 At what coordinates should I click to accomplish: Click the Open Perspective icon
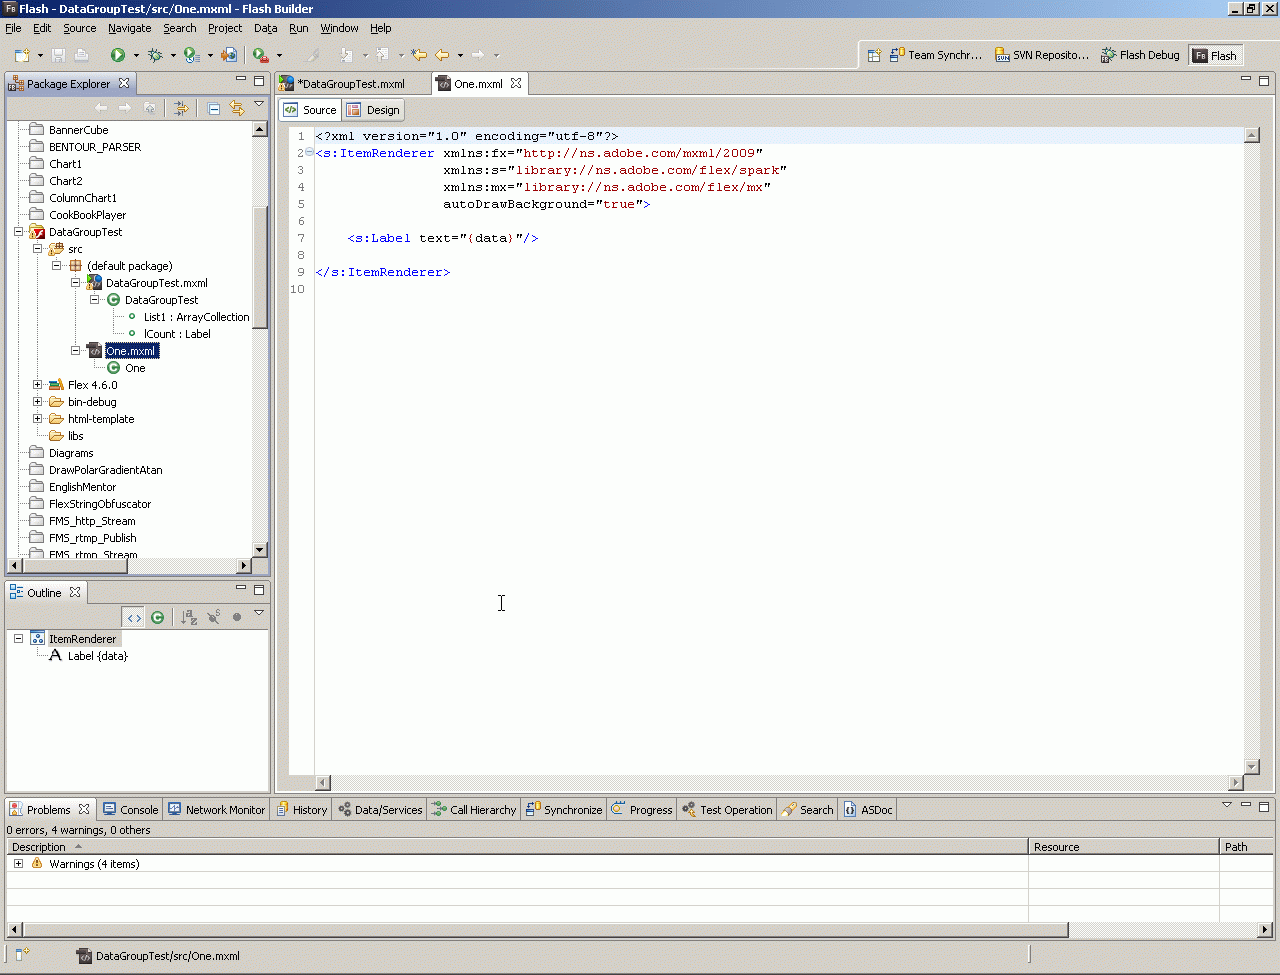(874, 56)
